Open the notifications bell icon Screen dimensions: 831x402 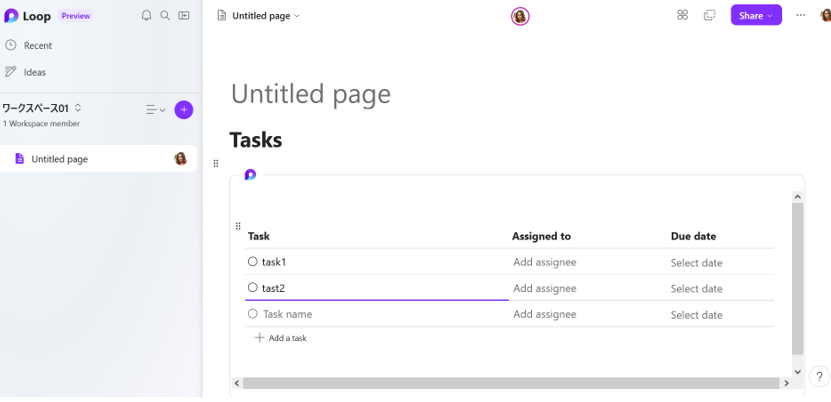click(x=147, y=16)
